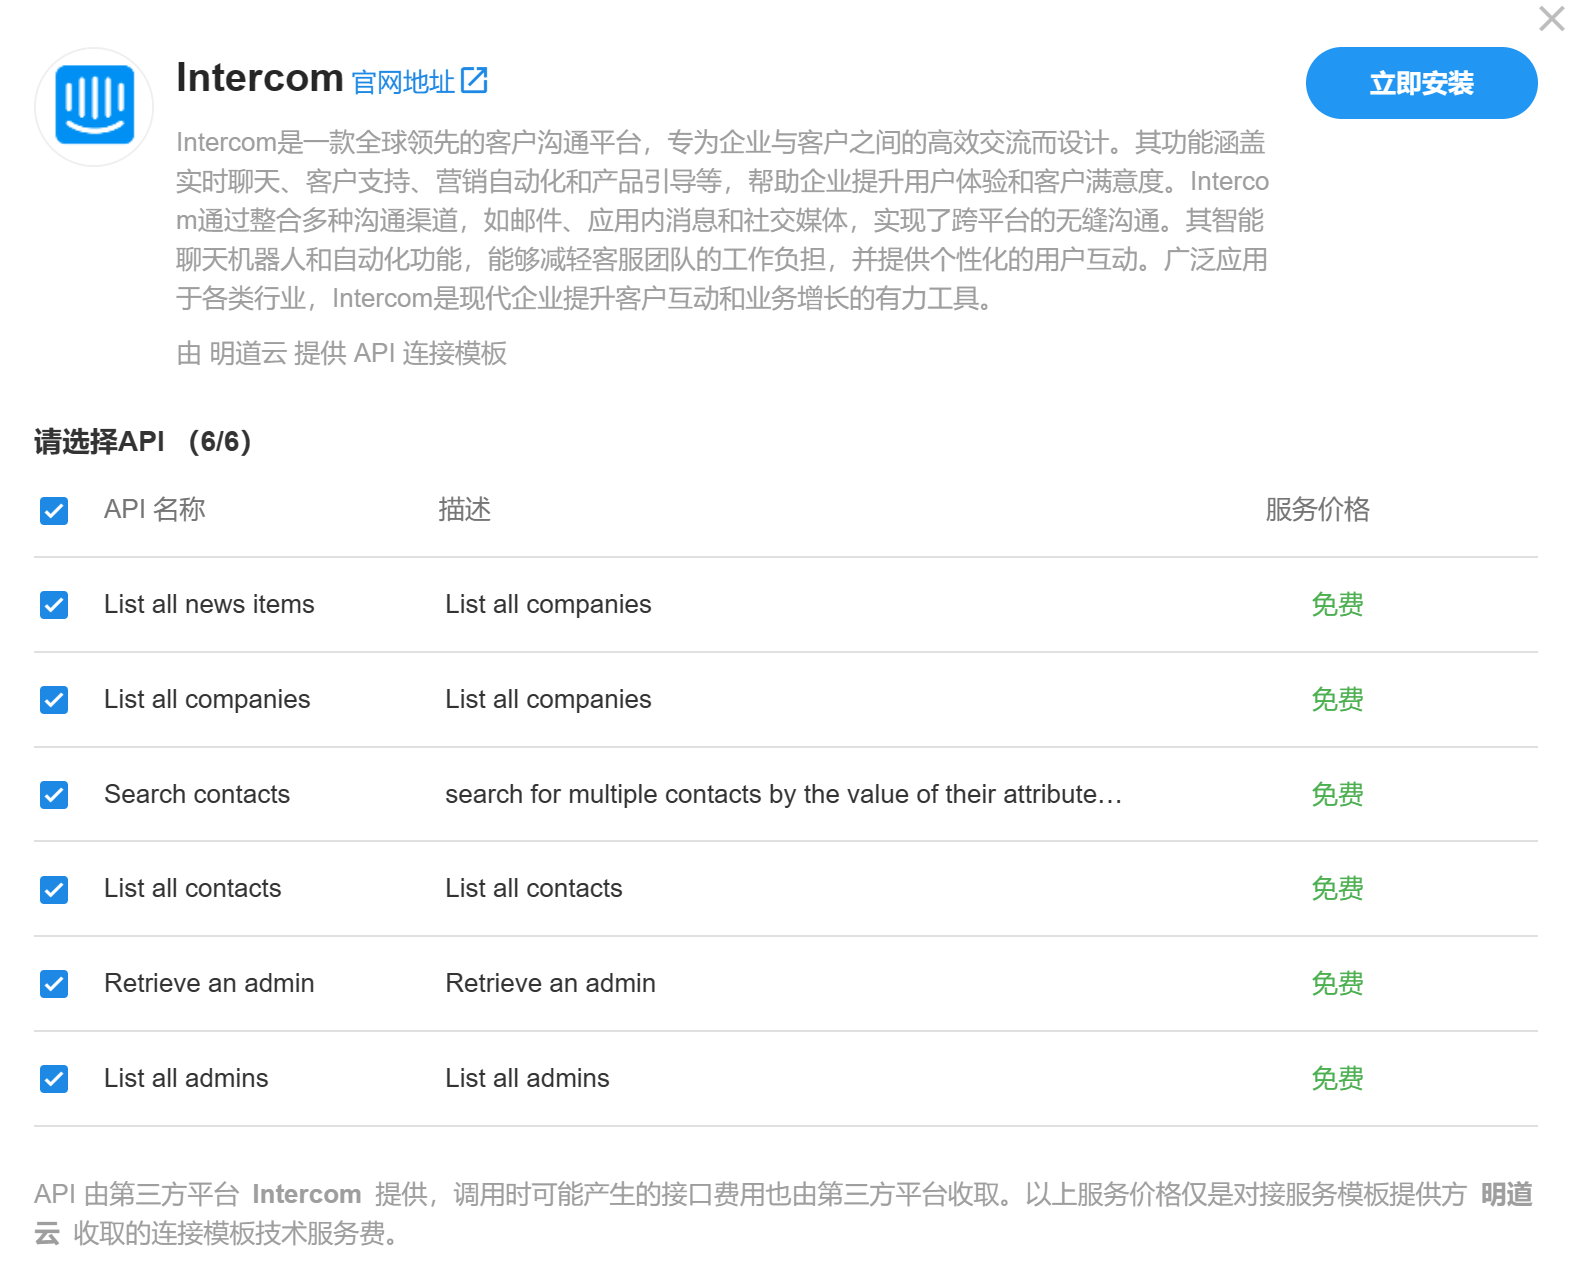Click the API name 'List all companies'
The width and height of the screenshot is (1579, 1265).
[x=207, y=699]
